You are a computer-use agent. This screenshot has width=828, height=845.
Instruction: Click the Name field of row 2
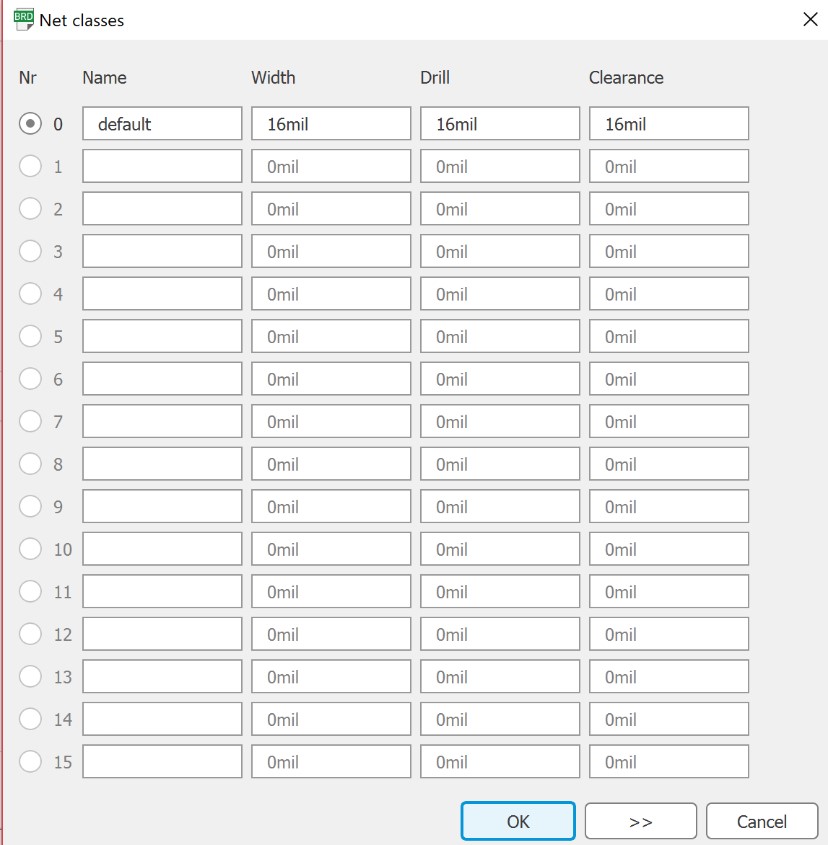click(162, 209)
